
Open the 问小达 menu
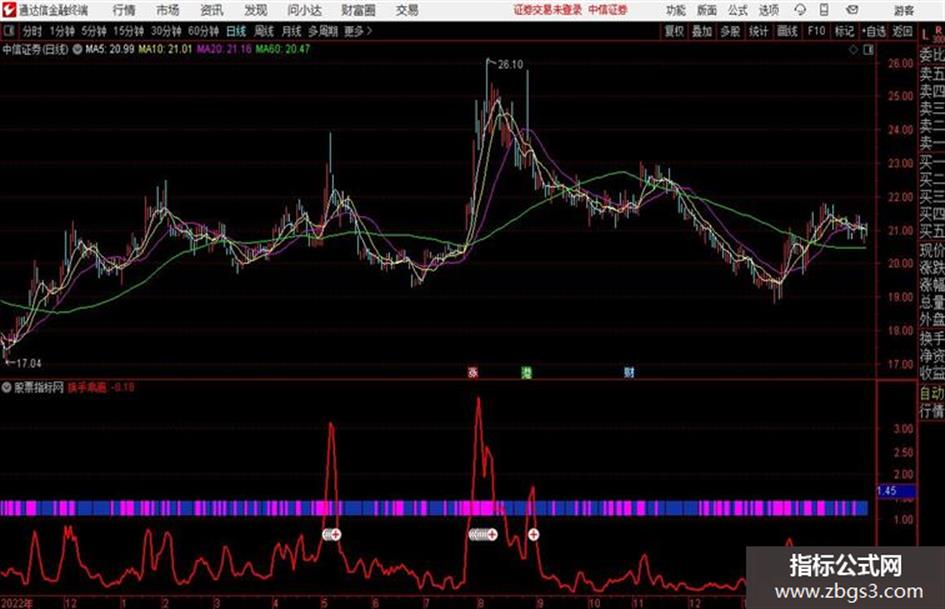coord(304,10)
